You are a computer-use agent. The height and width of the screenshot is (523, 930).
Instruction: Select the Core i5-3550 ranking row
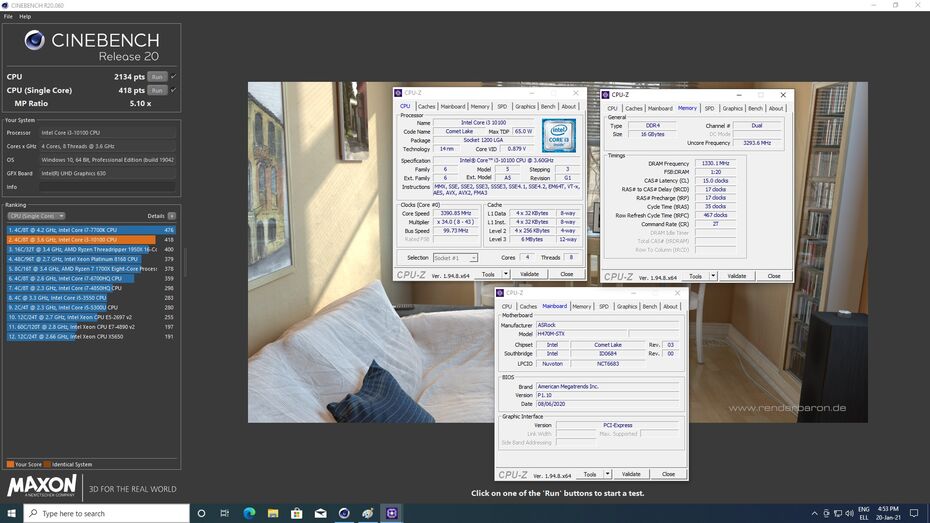[x=91, y=298]
